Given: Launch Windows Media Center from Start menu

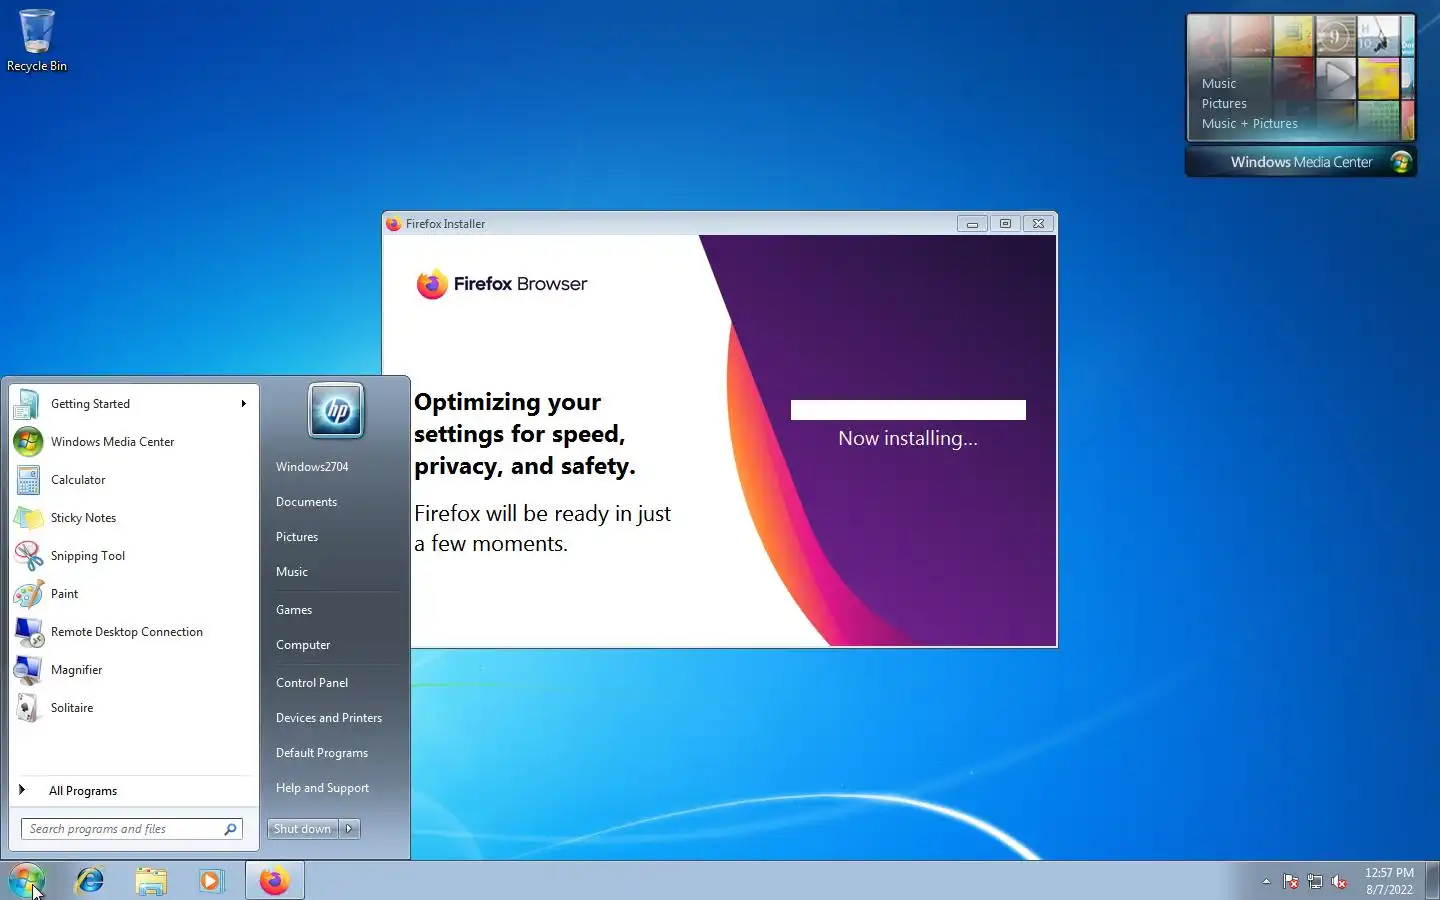Looking at the screenshot, I should 134,442.
